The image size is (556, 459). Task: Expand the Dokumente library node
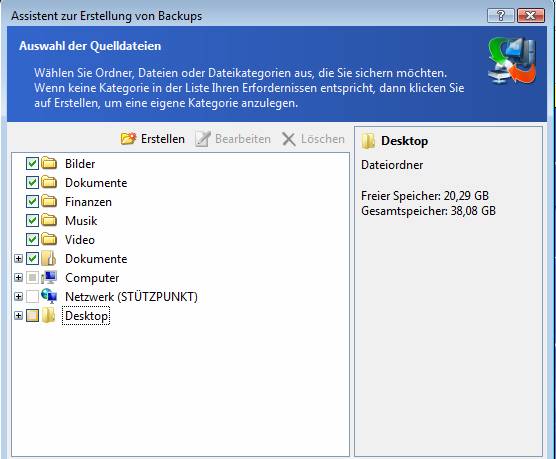18,259
